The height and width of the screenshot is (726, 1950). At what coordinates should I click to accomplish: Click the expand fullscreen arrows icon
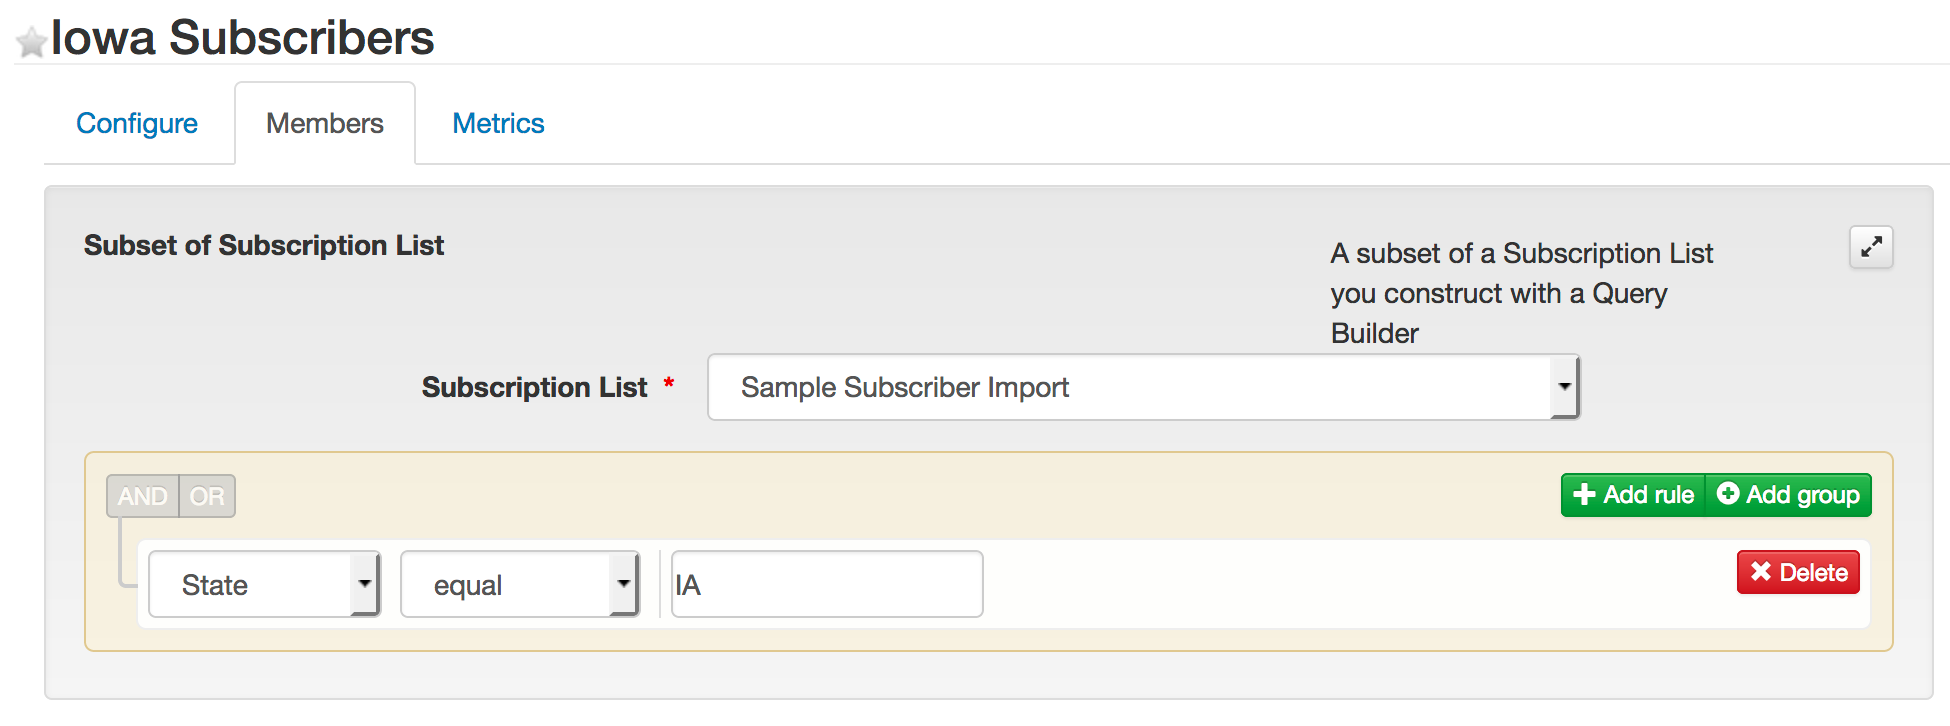[x=1871, y=247]
